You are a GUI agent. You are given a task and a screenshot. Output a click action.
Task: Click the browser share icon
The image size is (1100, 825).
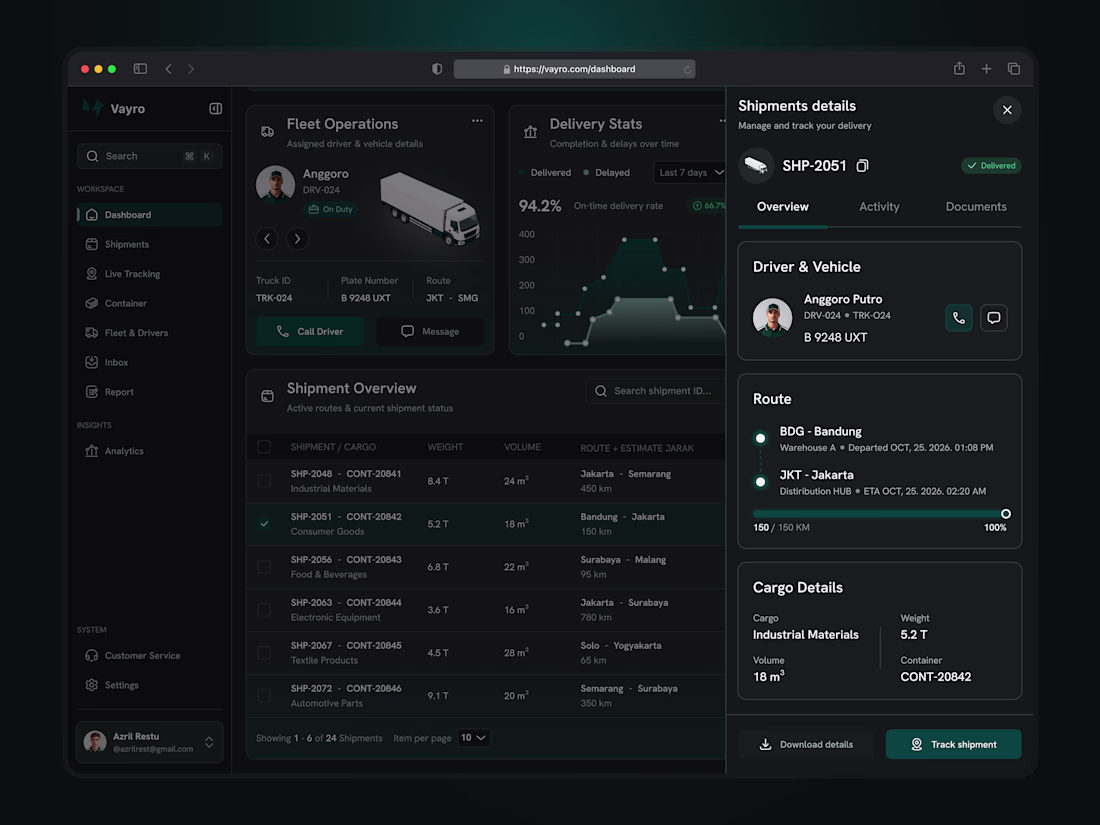click(x=959, y=69)
